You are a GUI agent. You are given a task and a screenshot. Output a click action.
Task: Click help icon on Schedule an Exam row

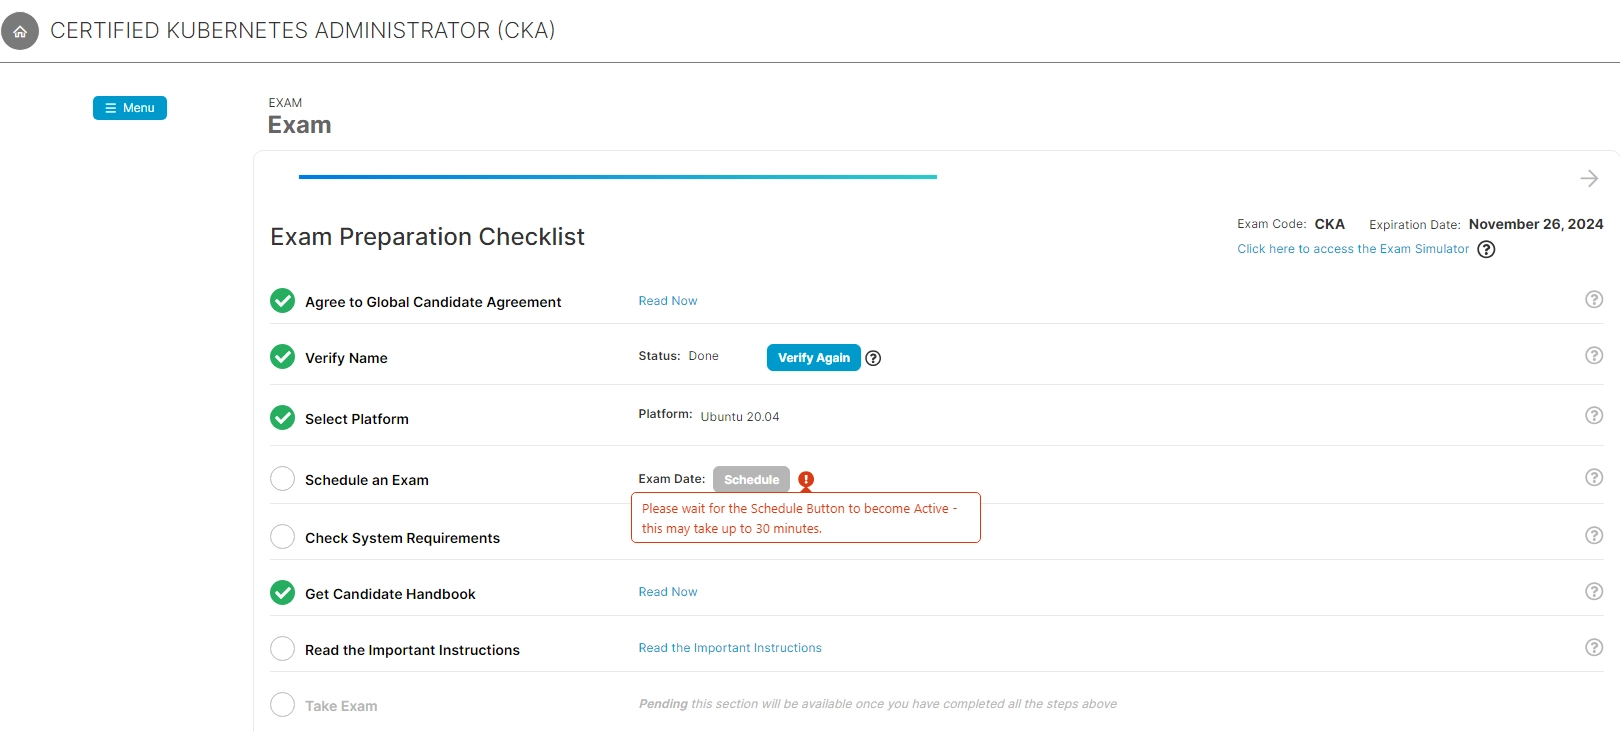[1594, 477]
